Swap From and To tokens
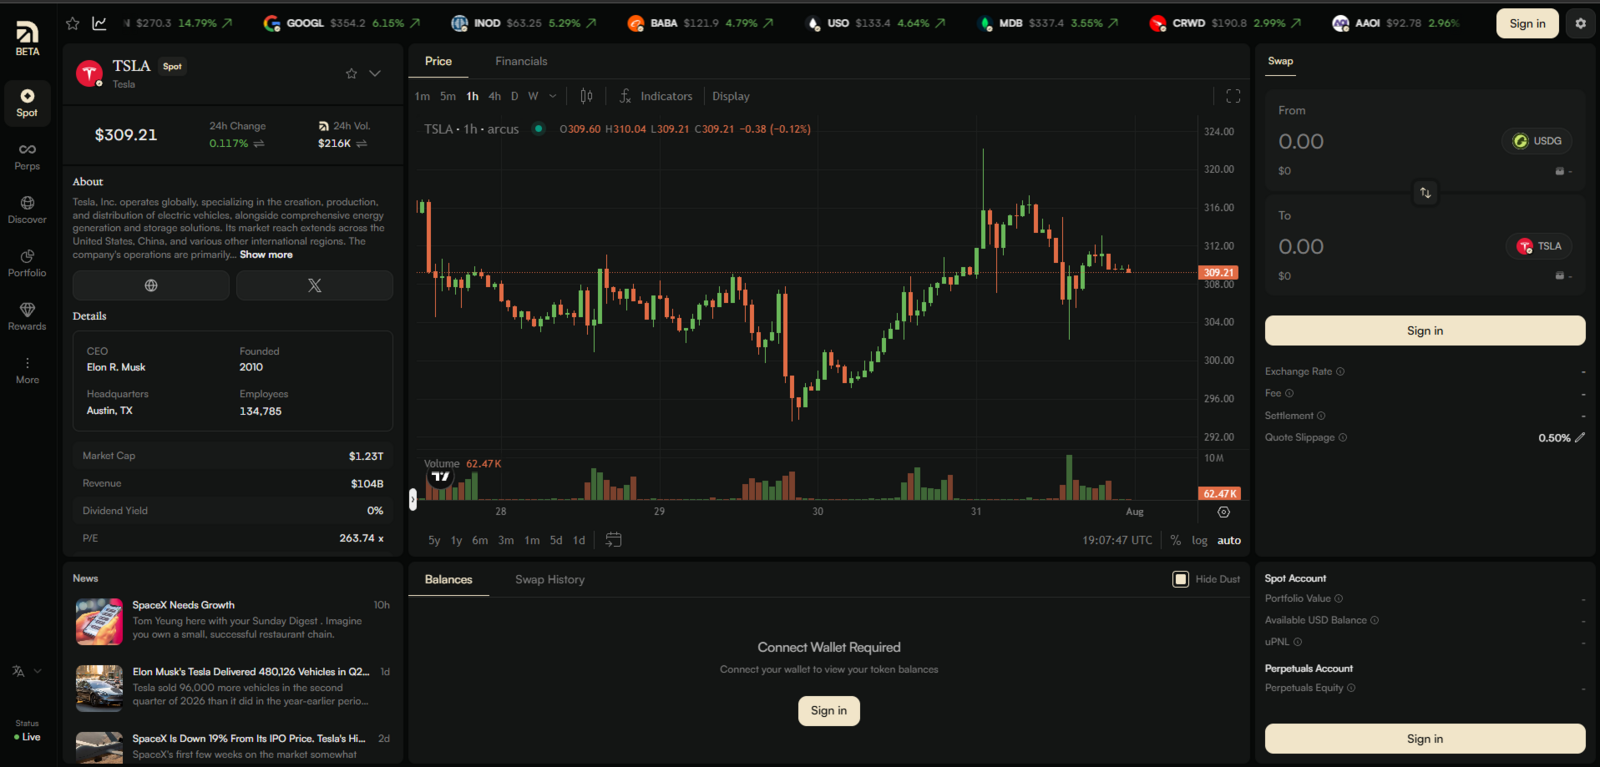 [x=1425, y=193]
